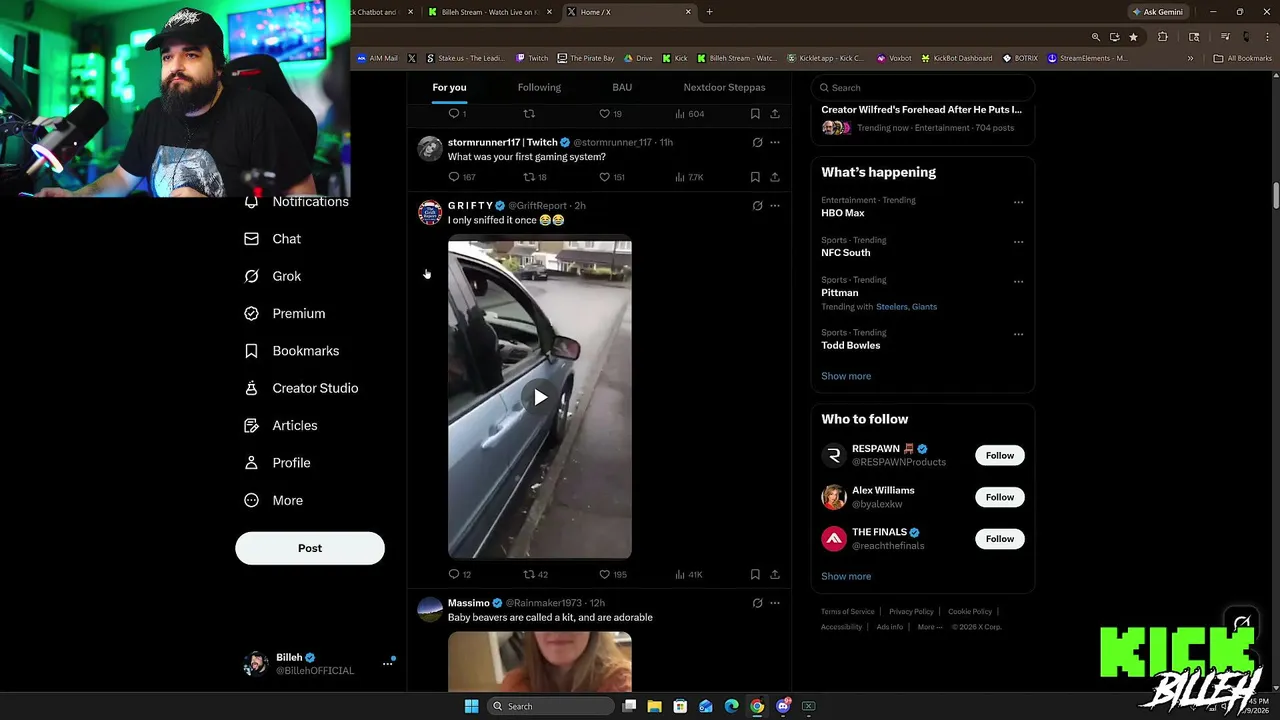Viewport: 1280px width, 720px height.
Task: Open the Premium page
Action: (285, 313)
